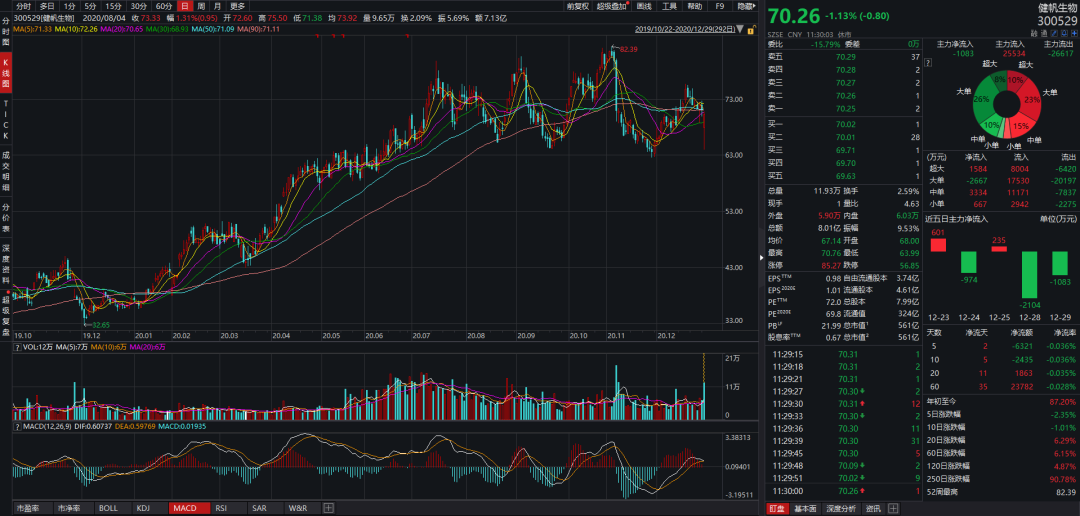Add a new indicator tab with plus icon

click(x=324, y=508)
